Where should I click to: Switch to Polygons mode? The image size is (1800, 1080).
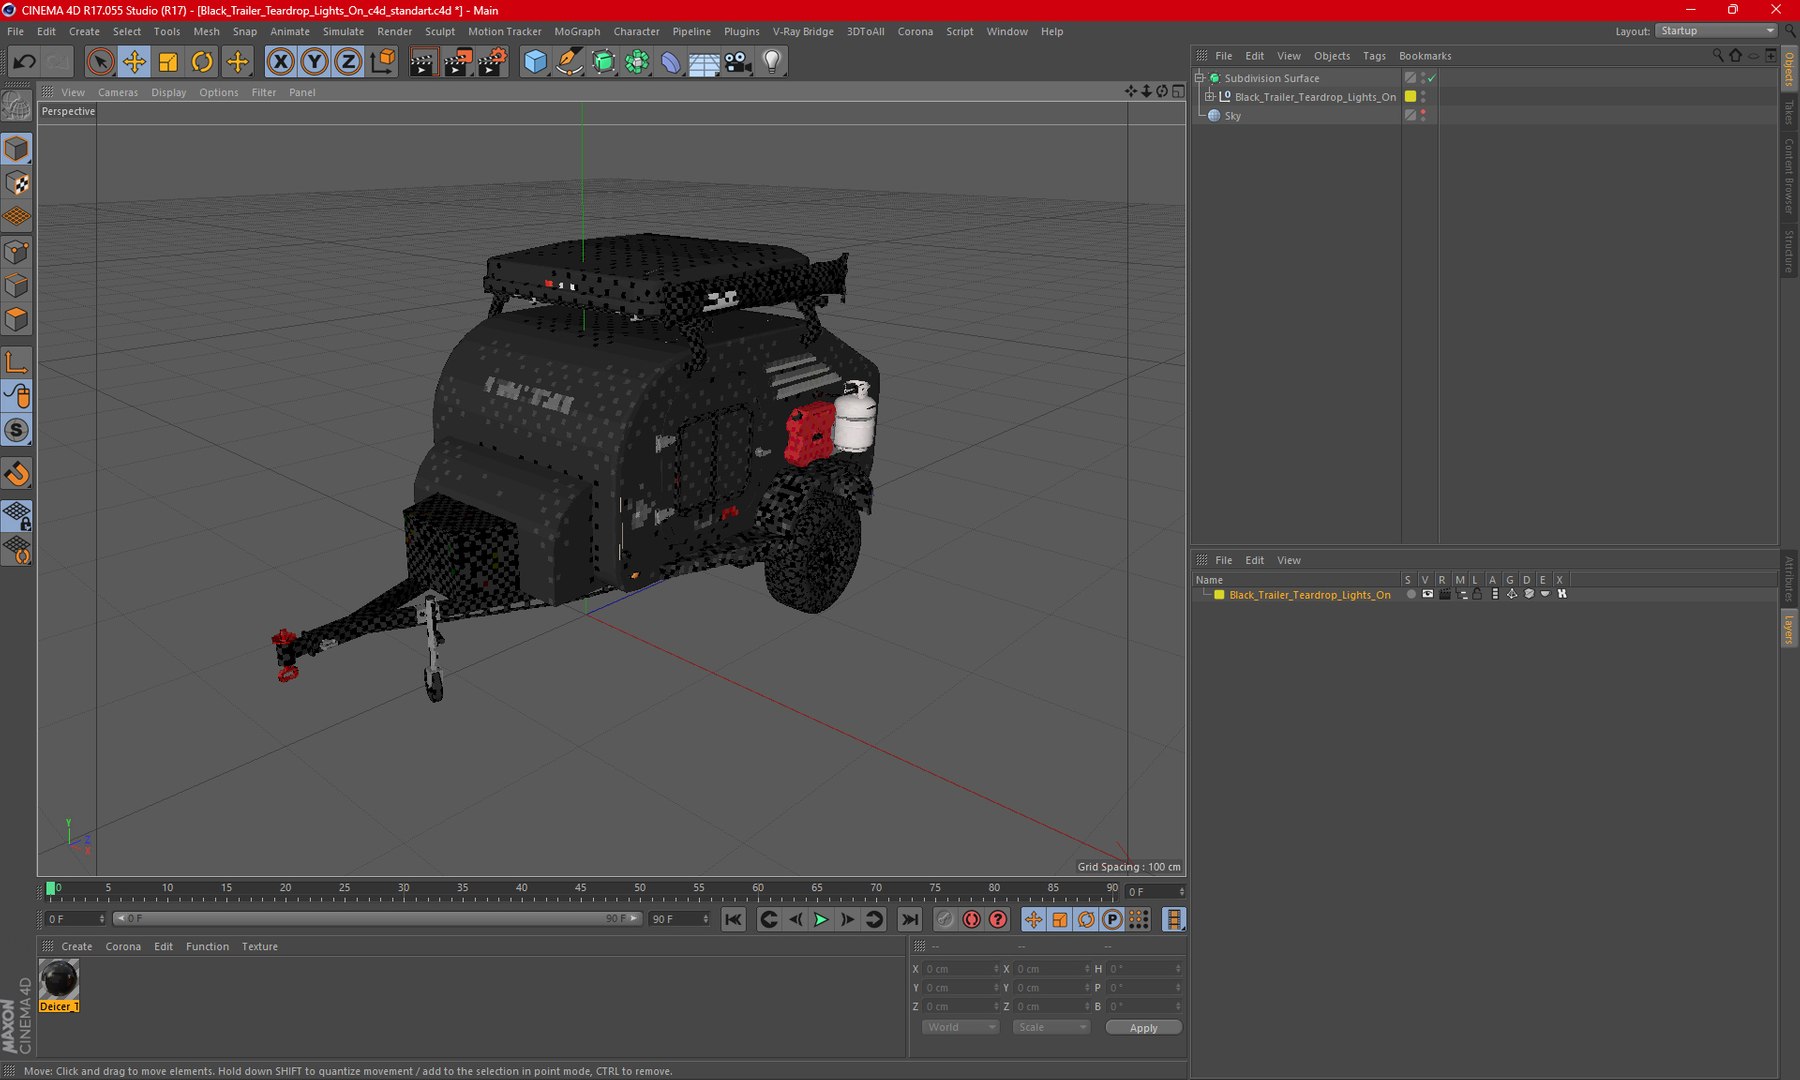tap(17, 320)
